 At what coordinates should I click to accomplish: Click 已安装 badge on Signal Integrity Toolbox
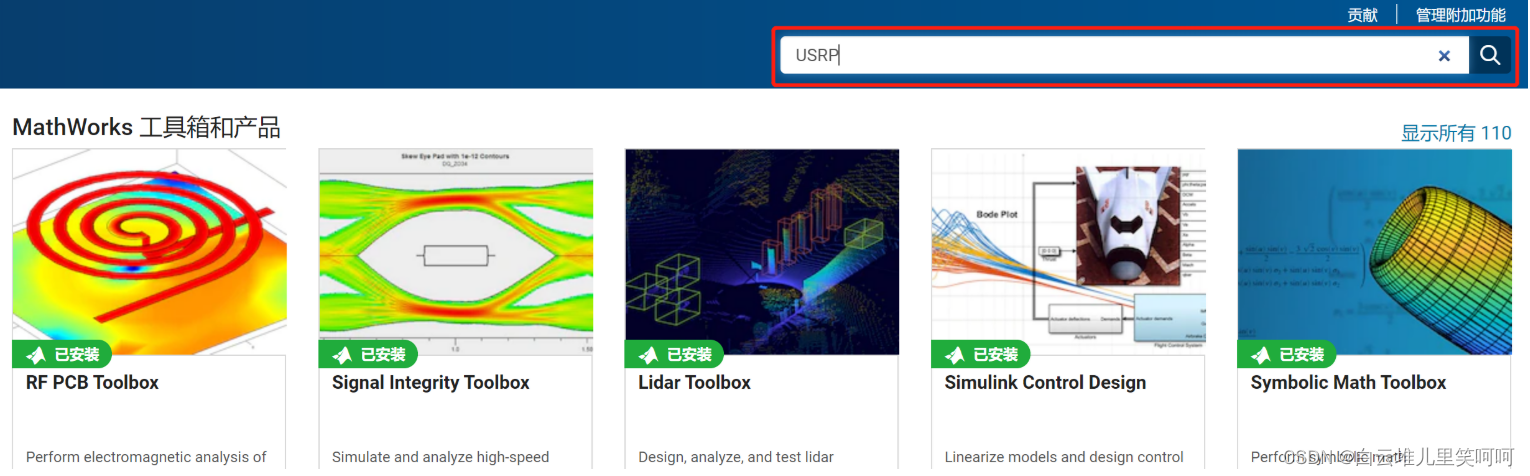point(368,354)
